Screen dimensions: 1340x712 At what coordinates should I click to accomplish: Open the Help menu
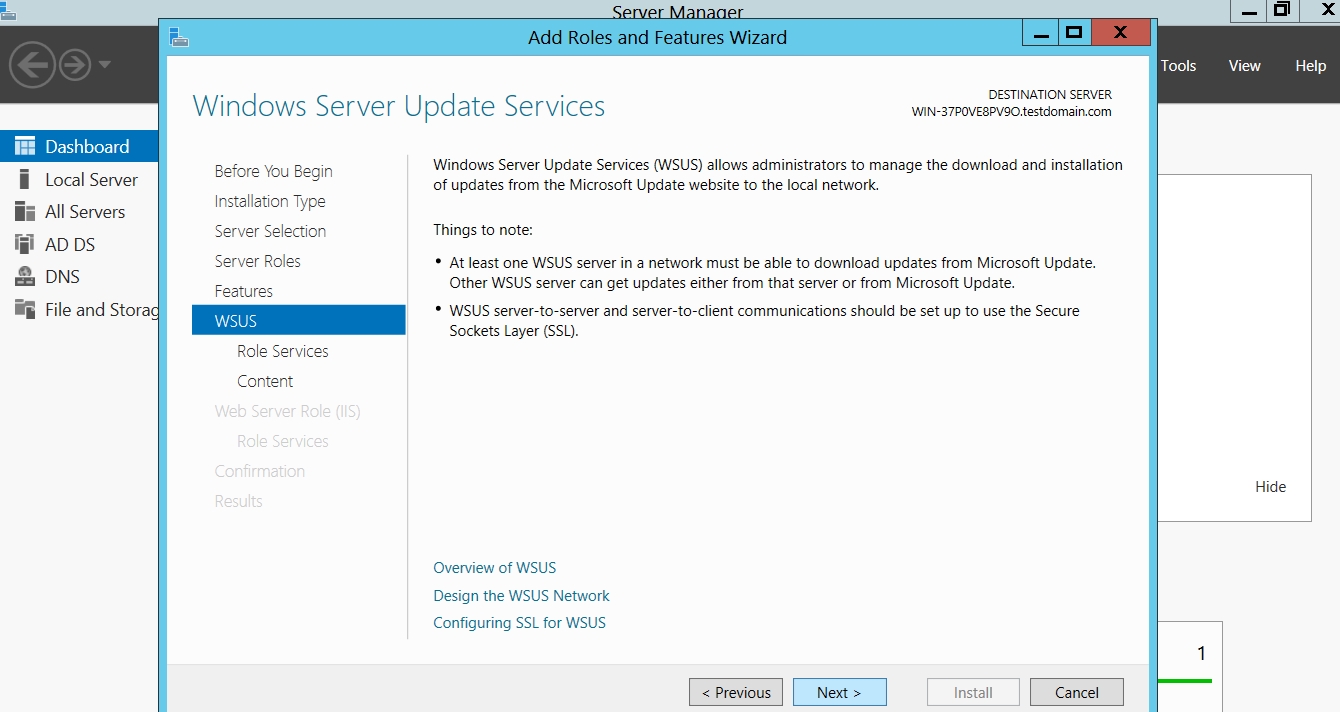(x=1310, y=66)
